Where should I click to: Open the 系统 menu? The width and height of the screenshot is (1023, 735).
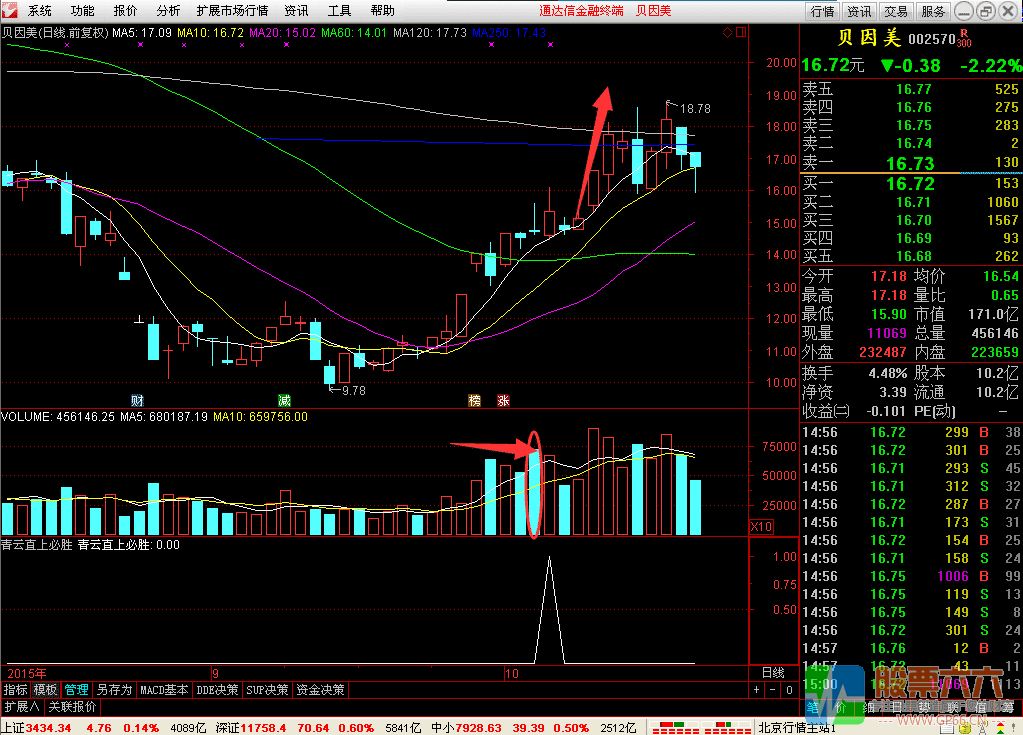click(x=40, y=10)
